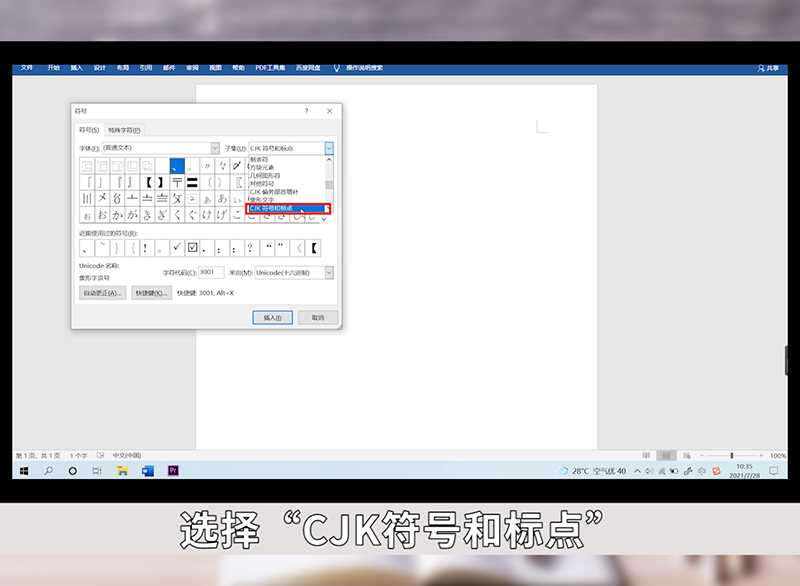Screen dimensions: 800x586
Task: Click the 操作说明搜索 lightbulb icon
Action: point(336,68)
